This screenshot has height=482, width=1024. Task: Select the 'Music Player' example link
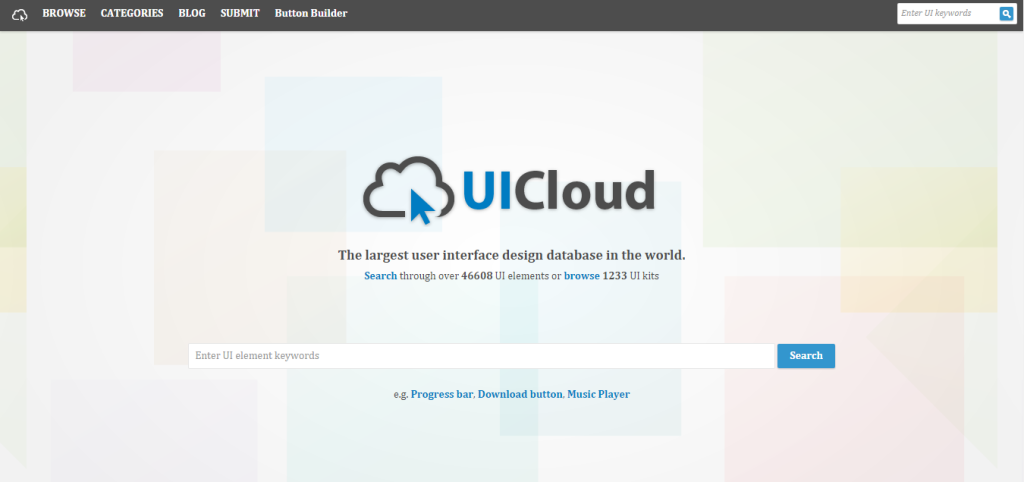pyautogui.click(x=598, y=394)
